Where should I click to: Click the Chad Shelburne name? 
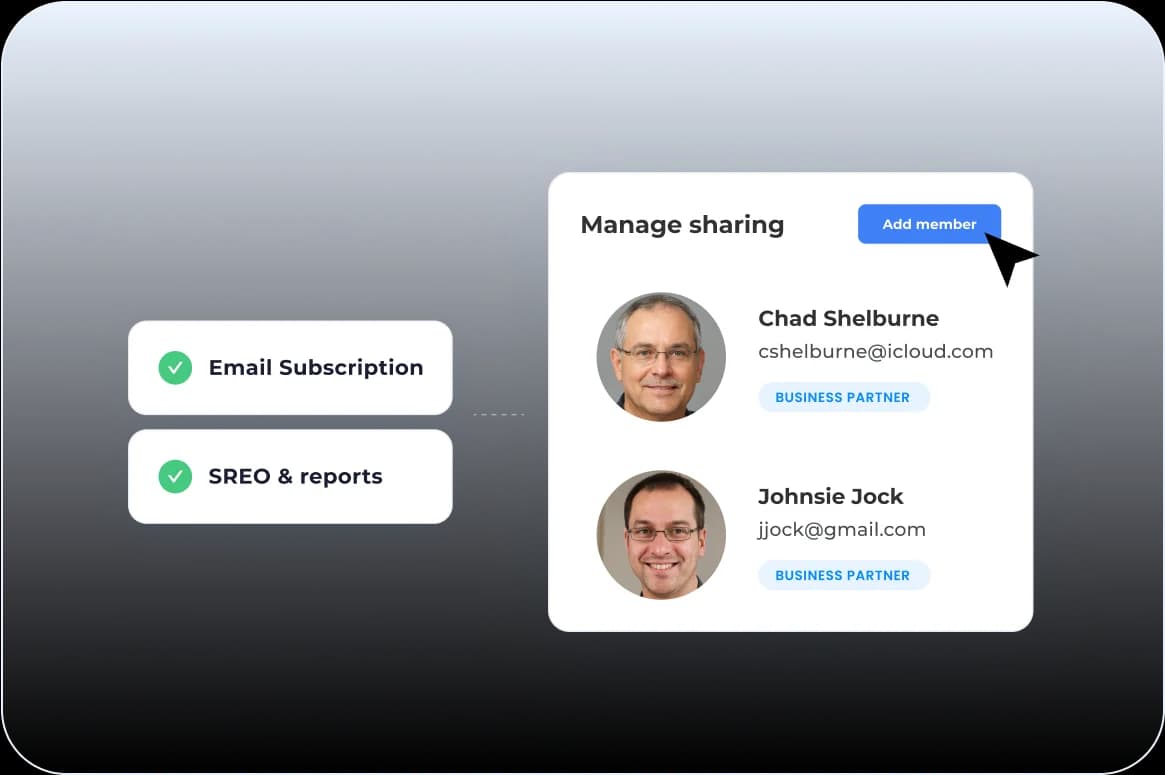coord(848,318)
